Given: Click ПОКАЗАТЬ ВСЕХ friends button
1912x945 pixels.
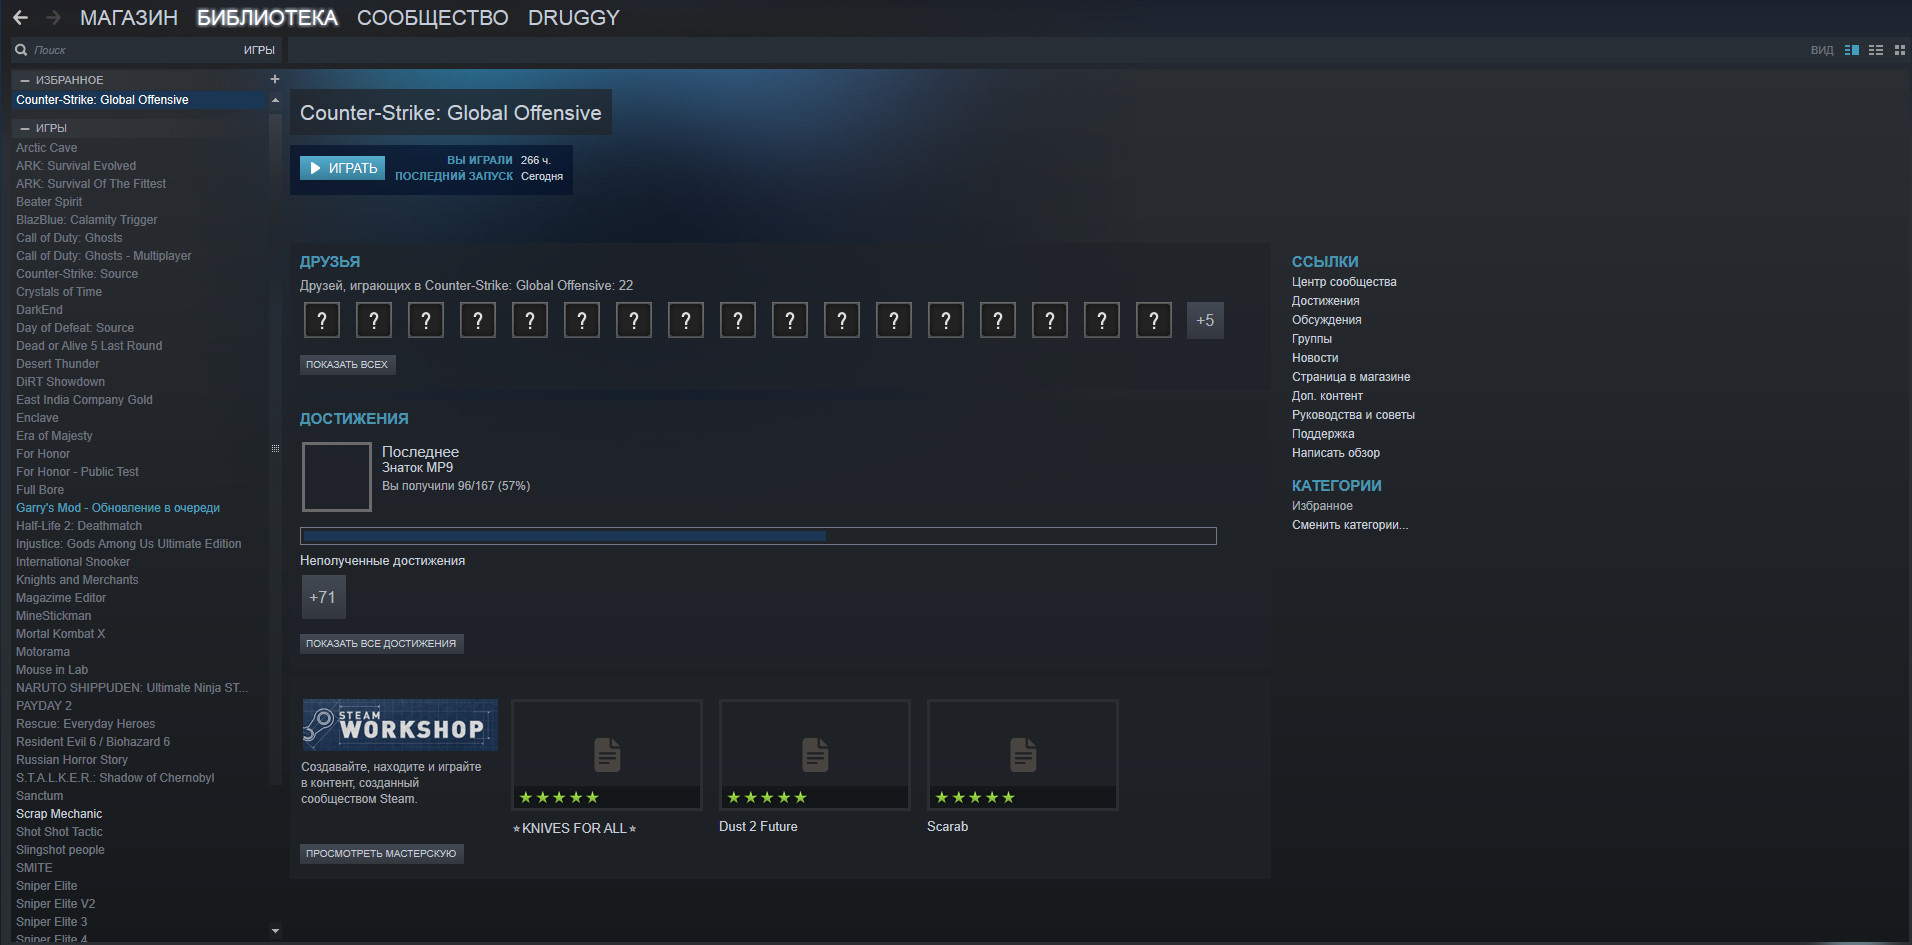Looking at the screenshot, I should pyautogui.click(x=347, y=365).
